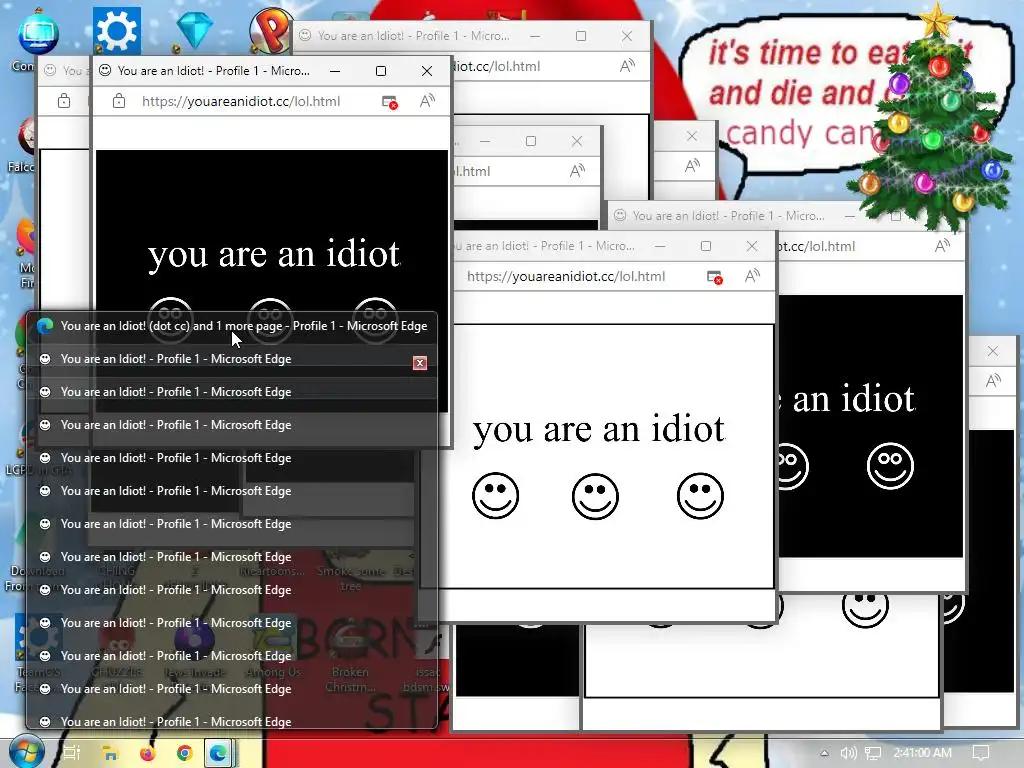Select 'You are an Idiot! (dot cc) and 1 more page' entry
1024x768 pixels.
[232, 326]
